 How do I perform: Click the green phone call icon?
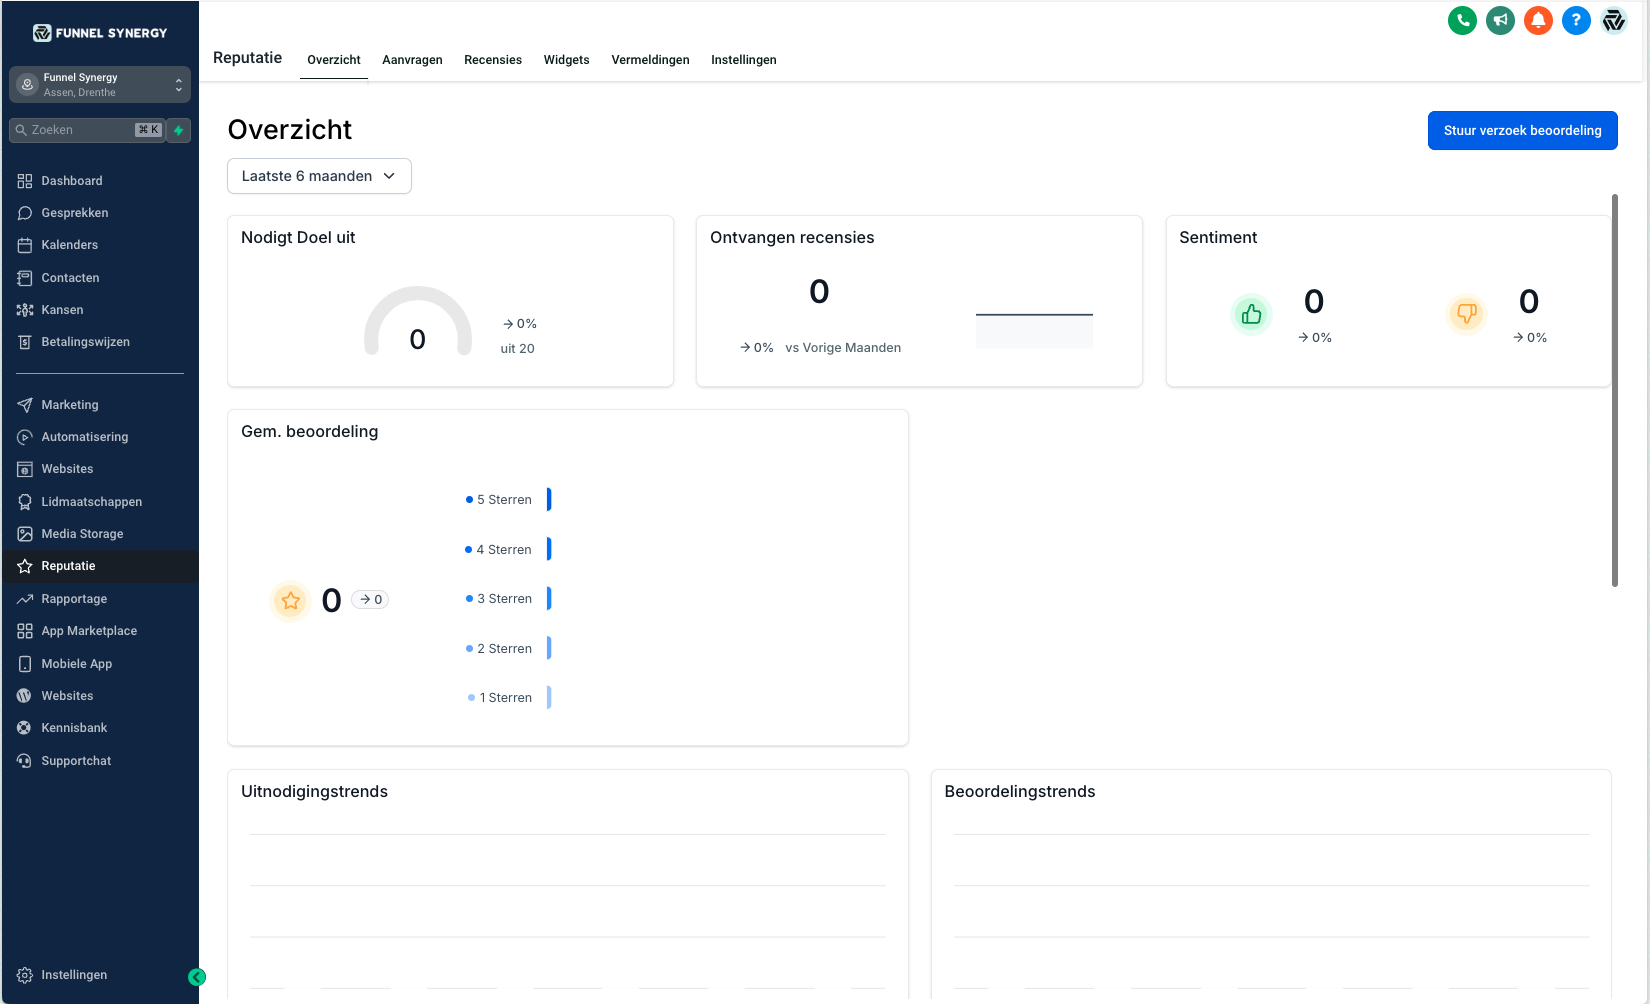(1462, 20)
